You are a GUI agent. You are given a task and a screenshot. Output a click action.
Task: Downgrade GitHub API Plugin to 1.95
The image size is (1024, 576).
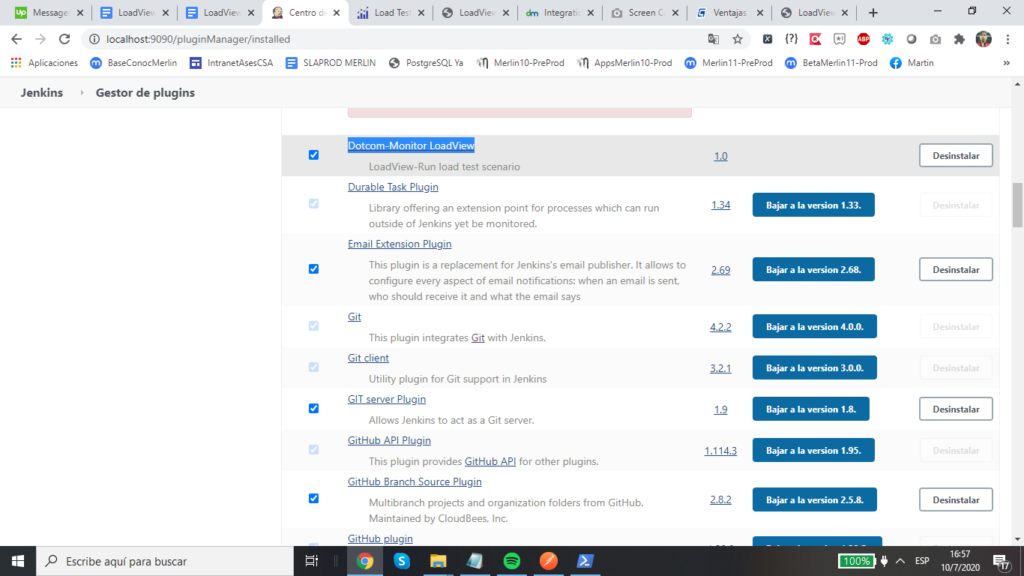click(813, 450)
